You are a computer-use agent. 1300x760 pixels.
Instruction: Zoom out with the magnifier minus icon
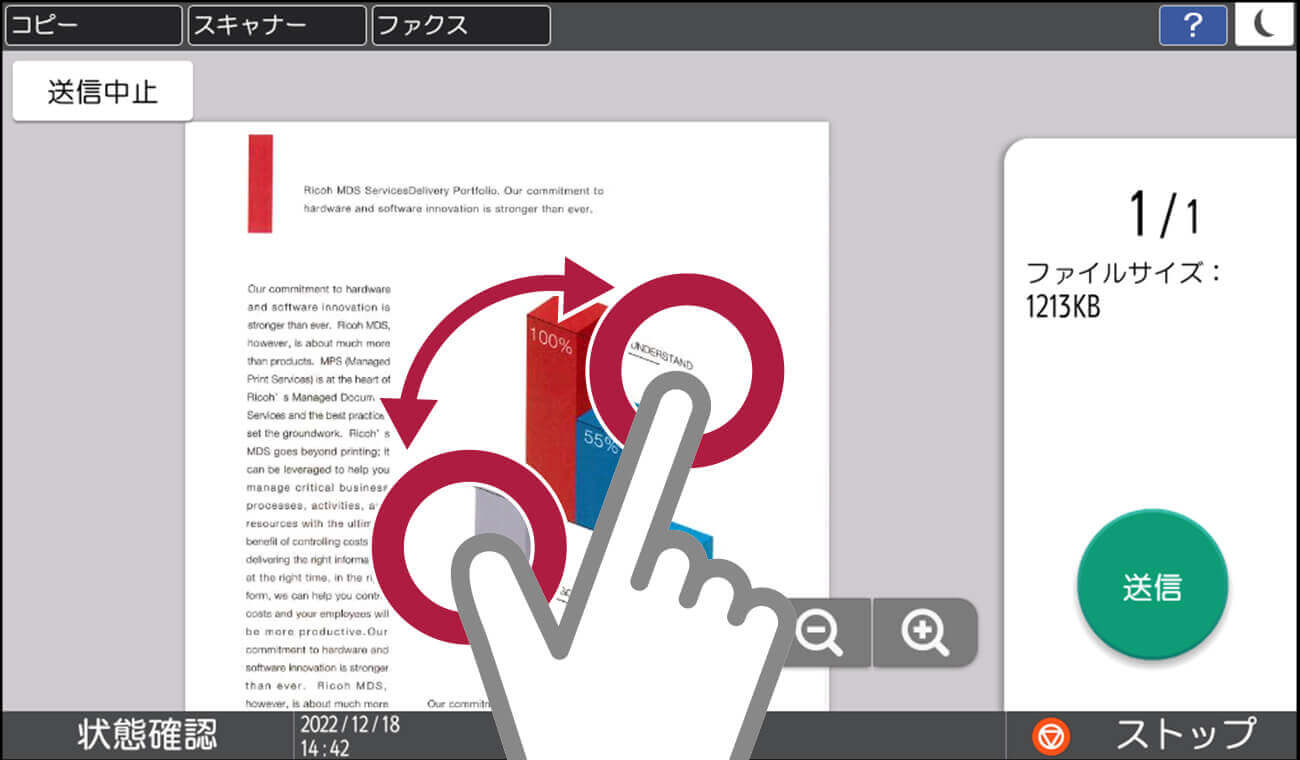pyautogui.click(x=823, y=631)
